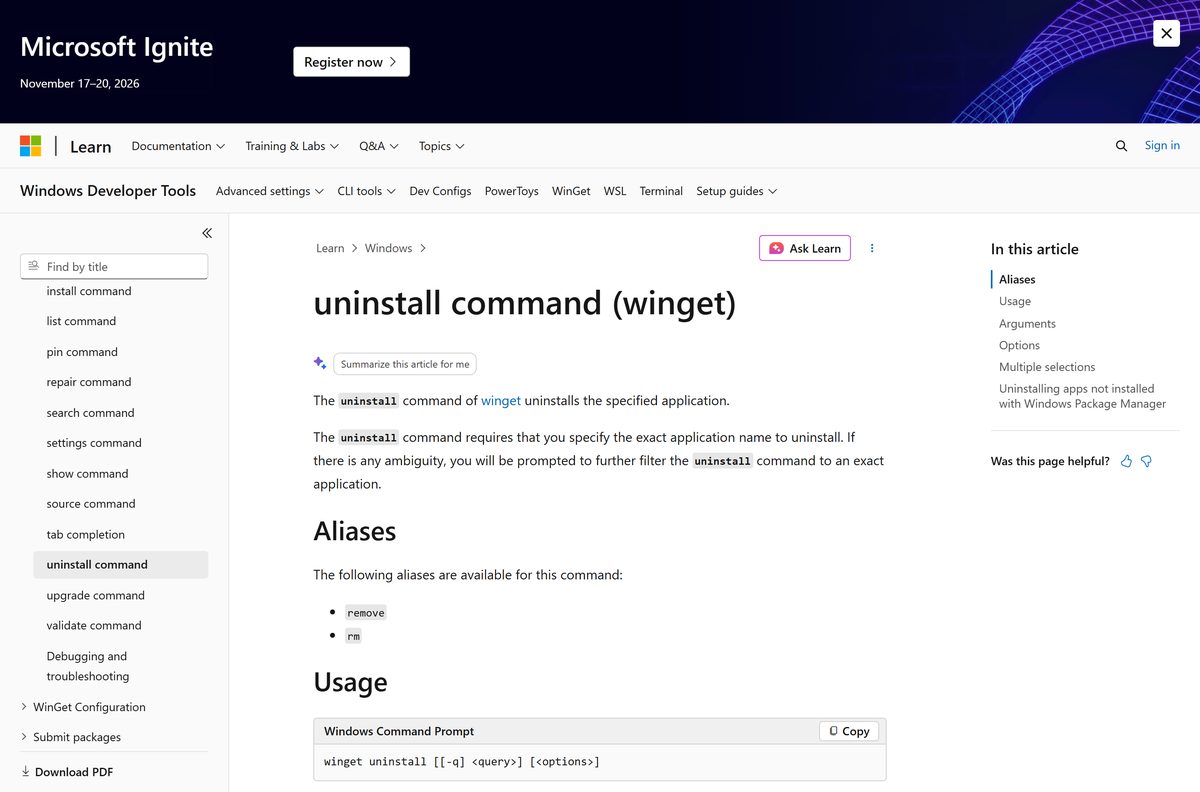This screenshot has width=1200, height=792.
Task: Open the Setup guides dropdown
Action: [737, 191]
